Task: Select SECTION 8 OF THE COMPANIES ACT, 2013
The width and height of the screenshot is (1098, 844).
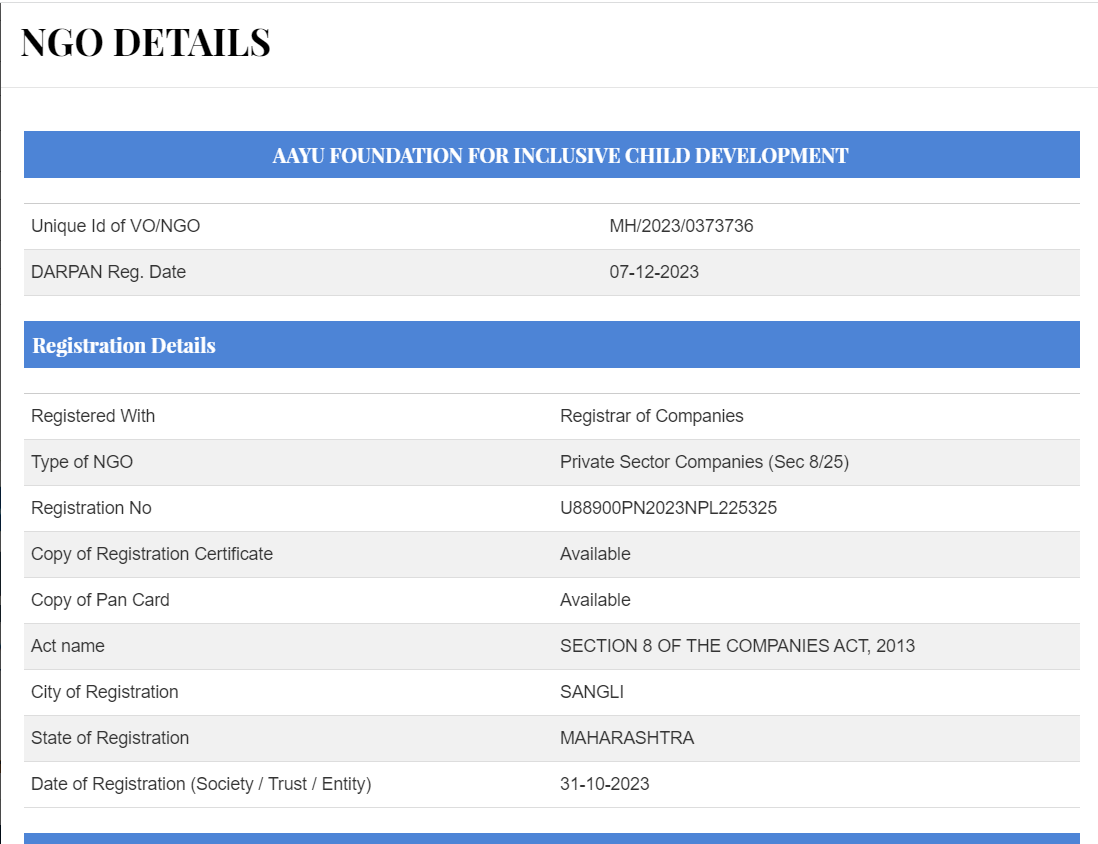Action: point(737,646)
